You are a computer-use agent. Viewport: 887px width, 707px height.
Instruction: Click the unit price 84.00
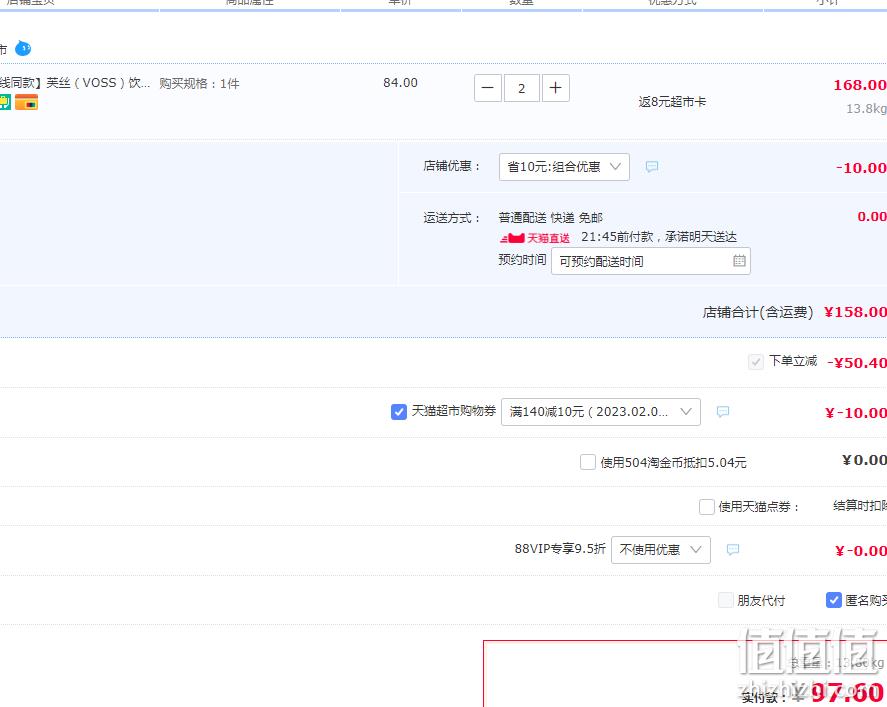pyautogui.click(x=401, y=83)
